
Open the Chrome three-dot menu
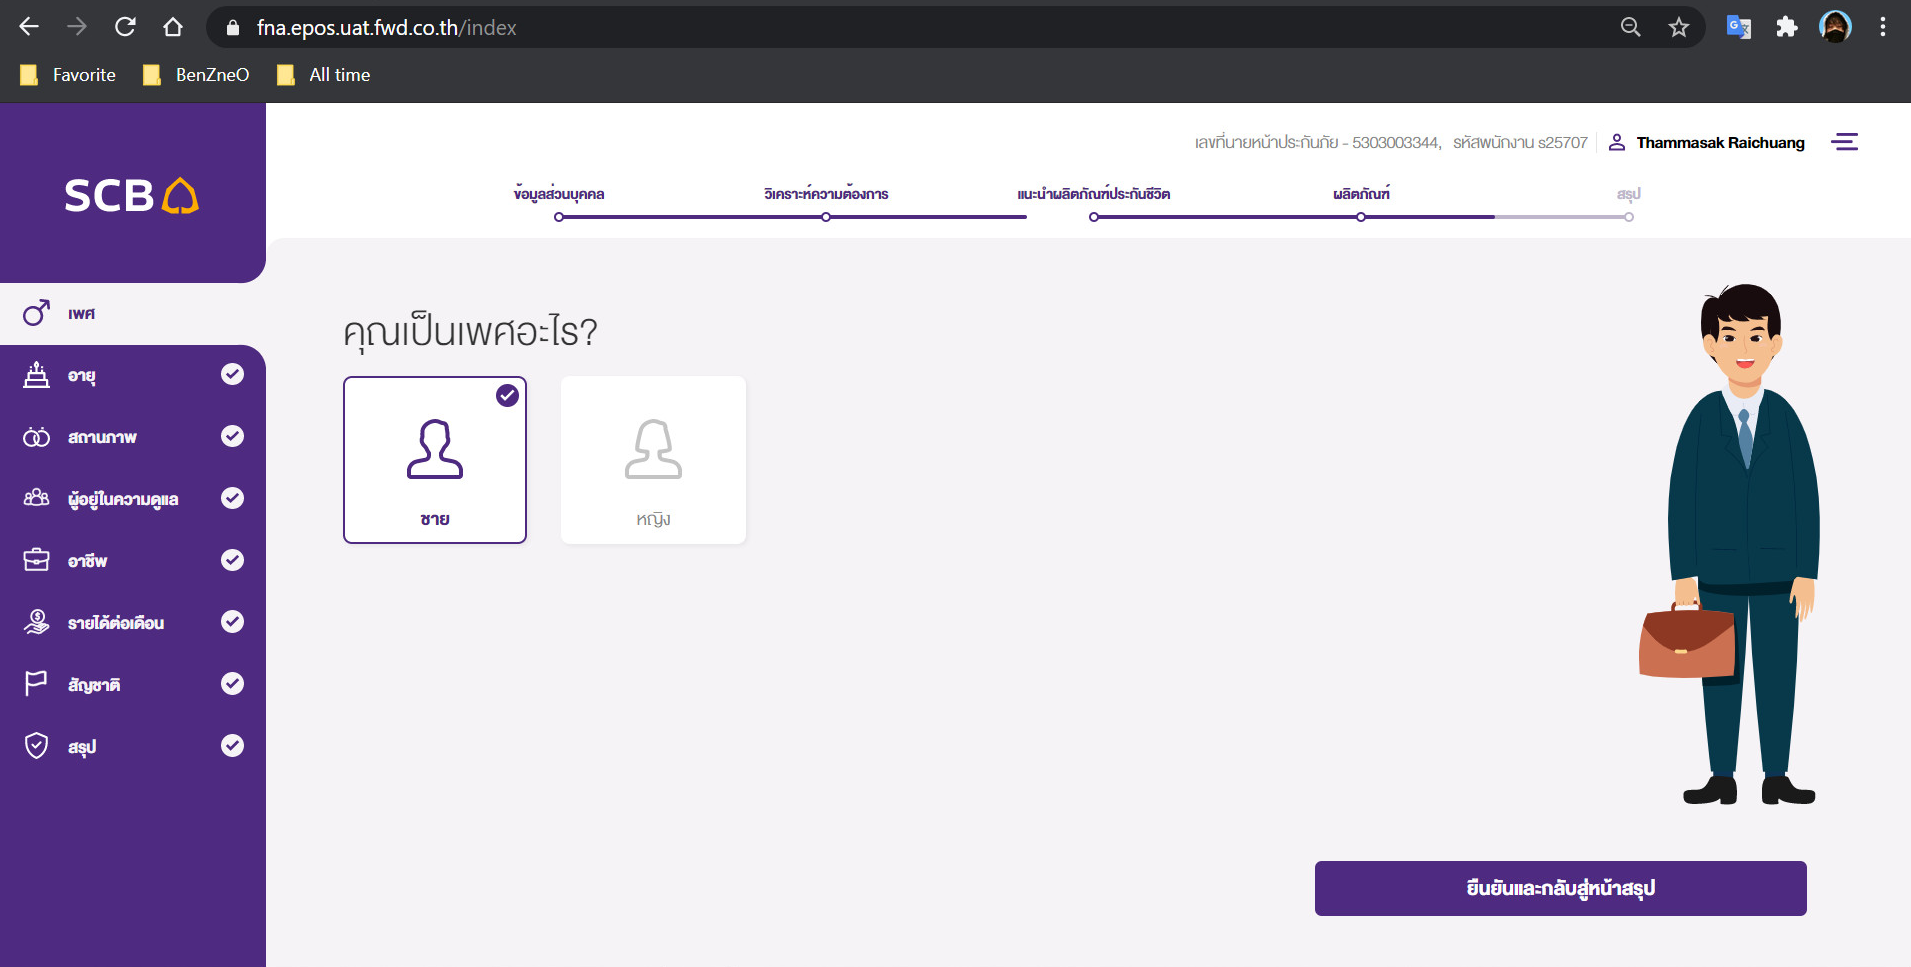1882,28
